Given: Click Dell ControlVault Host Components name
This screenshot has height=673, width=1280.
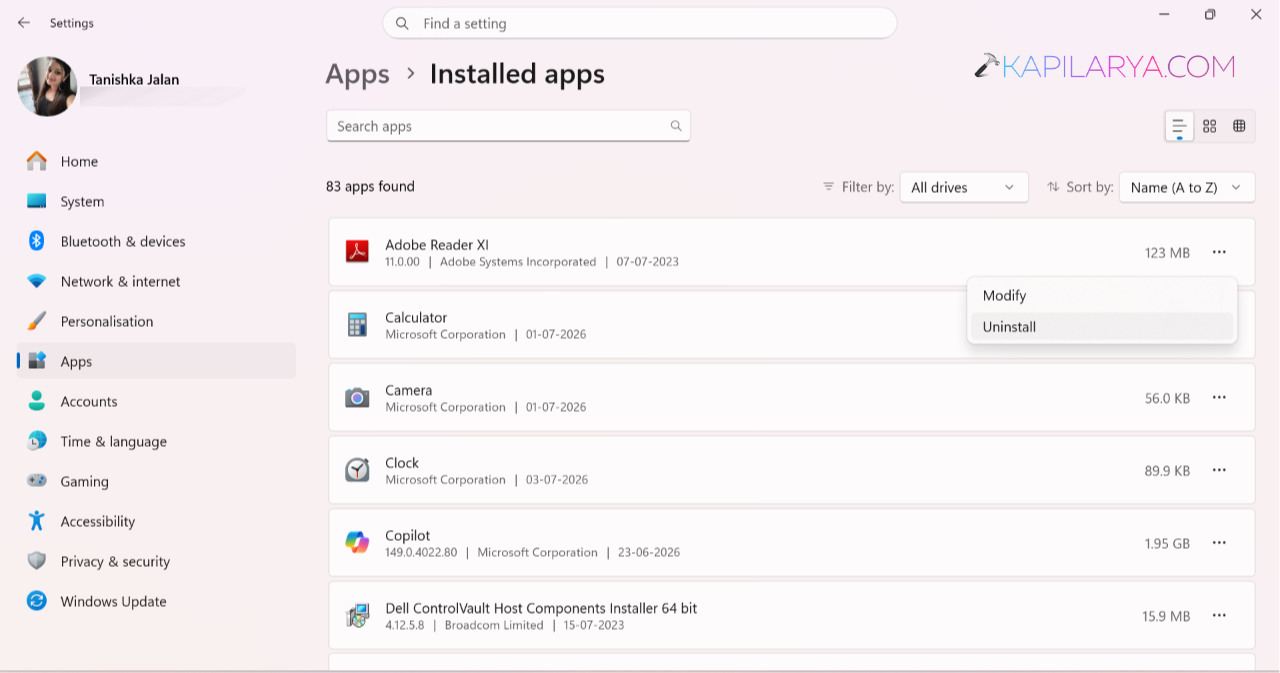Looking at the screenshot, I should point(541,608).
